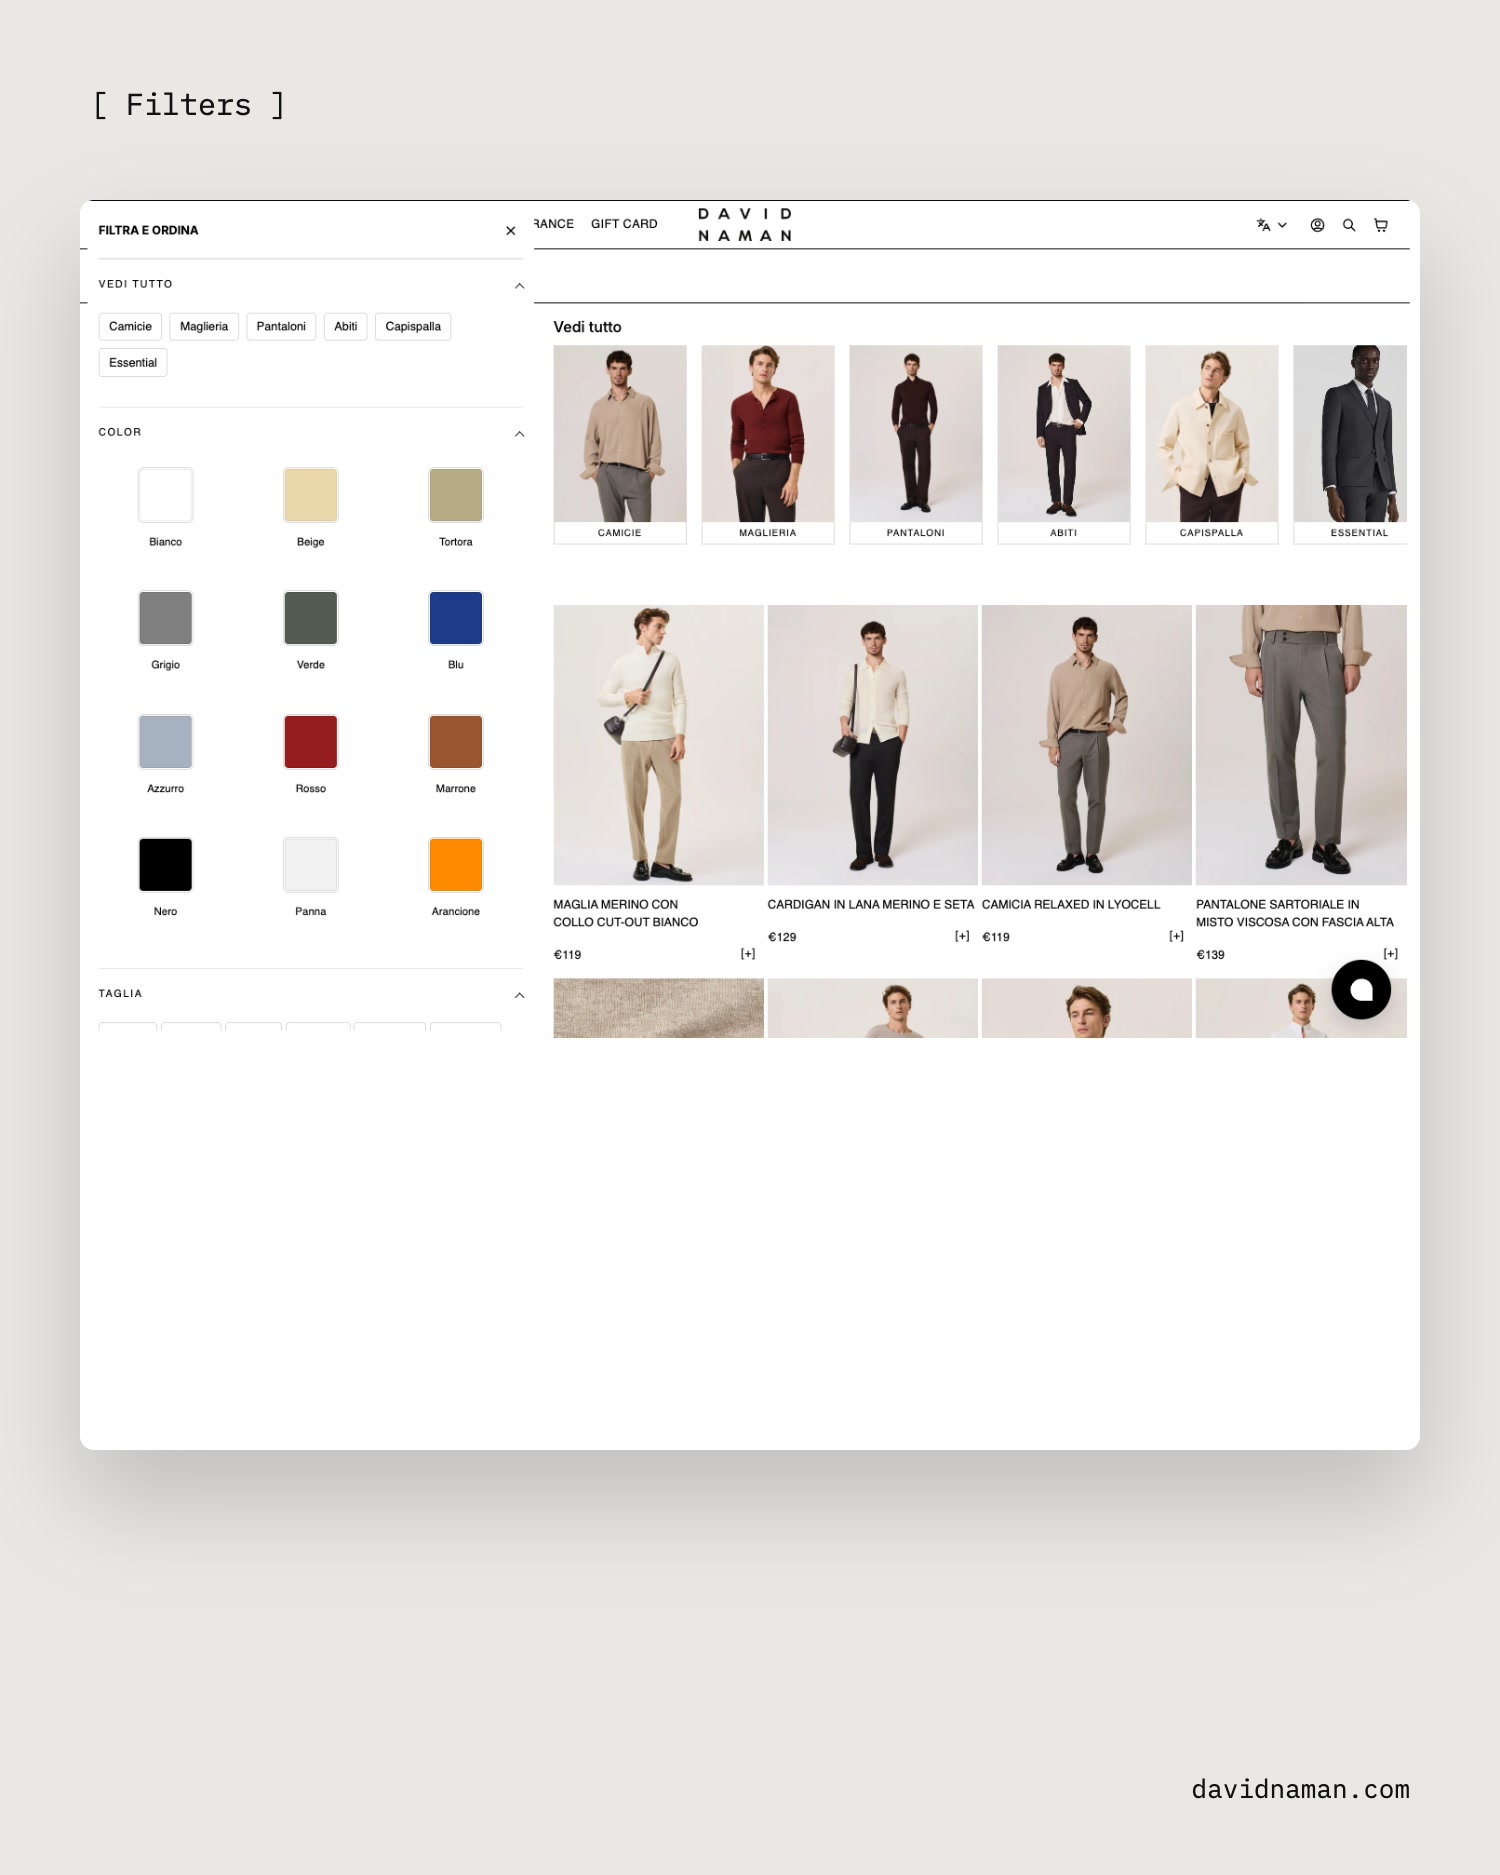The height and width of the screenshot is (1875, 1500).
Task: View the white merino sweater product image
Action: click(x=658, y=745)
